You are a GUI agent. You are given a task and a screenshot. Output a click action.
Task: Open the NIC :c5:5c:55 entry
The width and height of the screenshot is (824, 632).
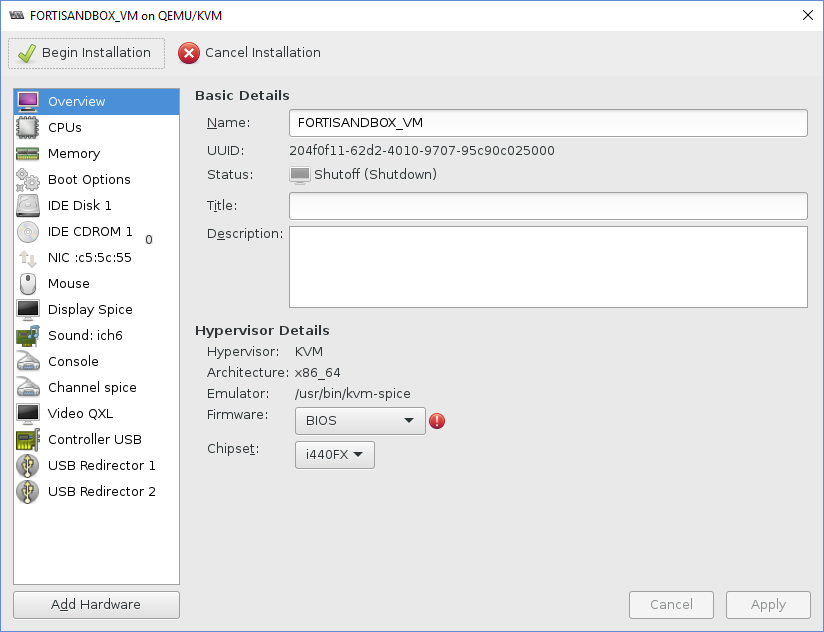(97, 257)
